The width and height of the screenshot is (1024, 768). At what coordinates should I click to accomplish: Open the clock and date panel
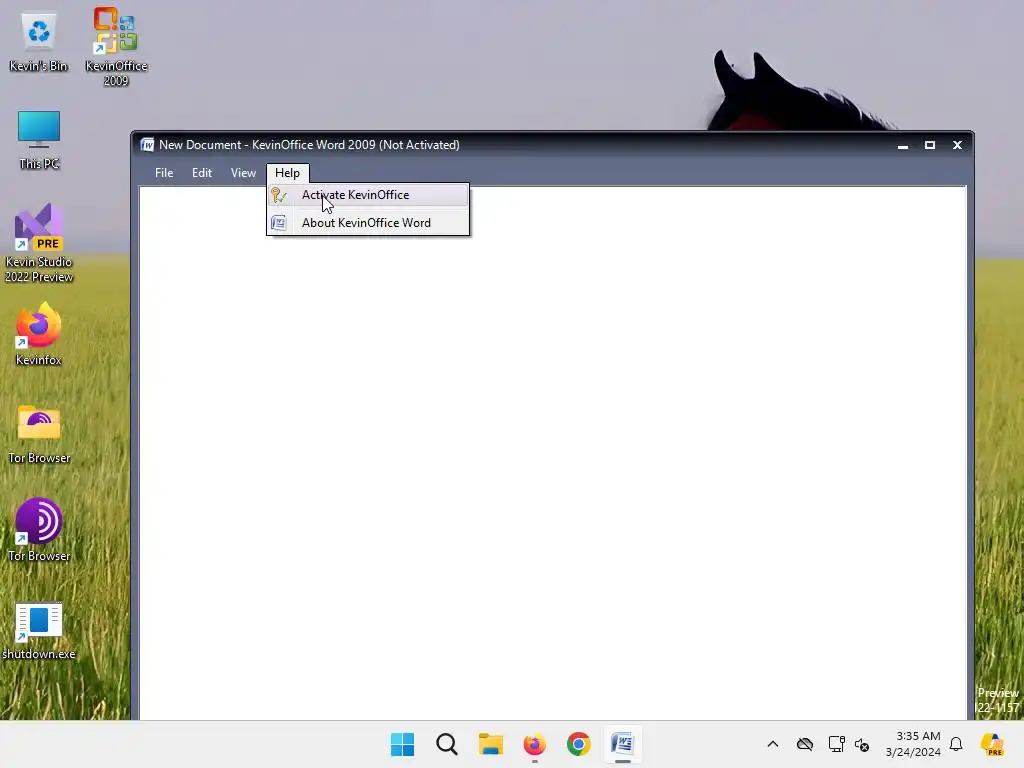913,744
